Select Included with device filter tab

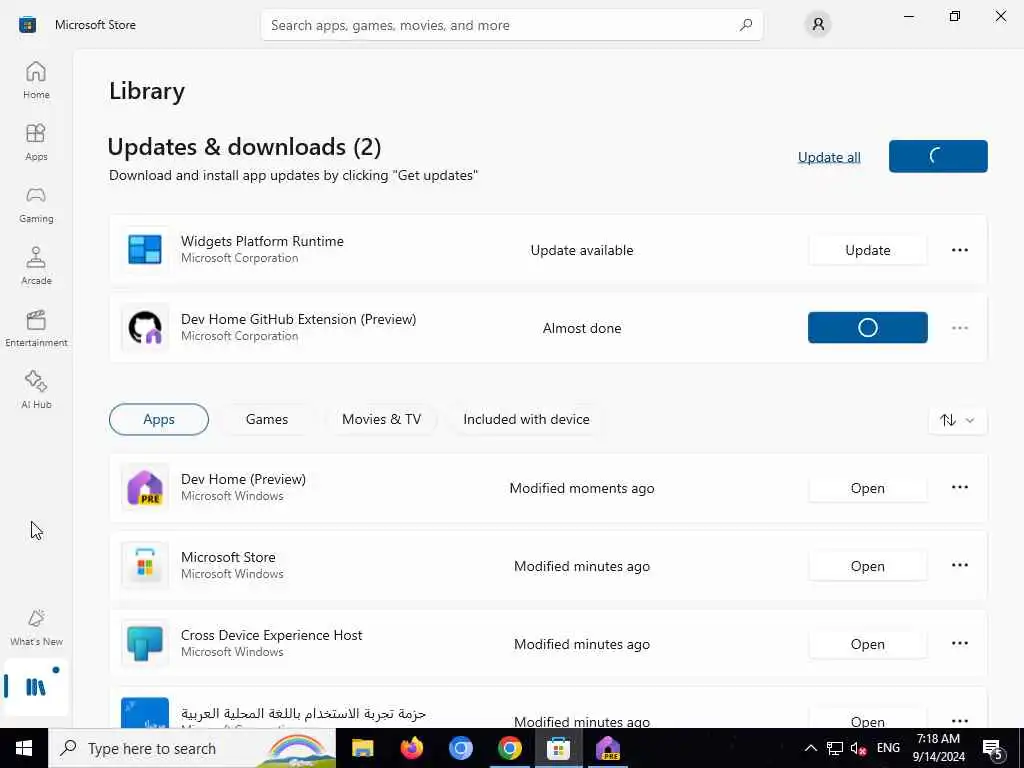tap(526, 419)
